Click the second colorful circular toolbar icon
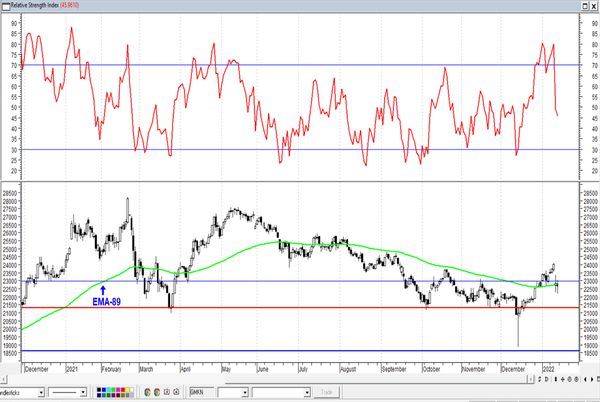The image size is (600, 402). pyautogui.click(x=157, y=392)
